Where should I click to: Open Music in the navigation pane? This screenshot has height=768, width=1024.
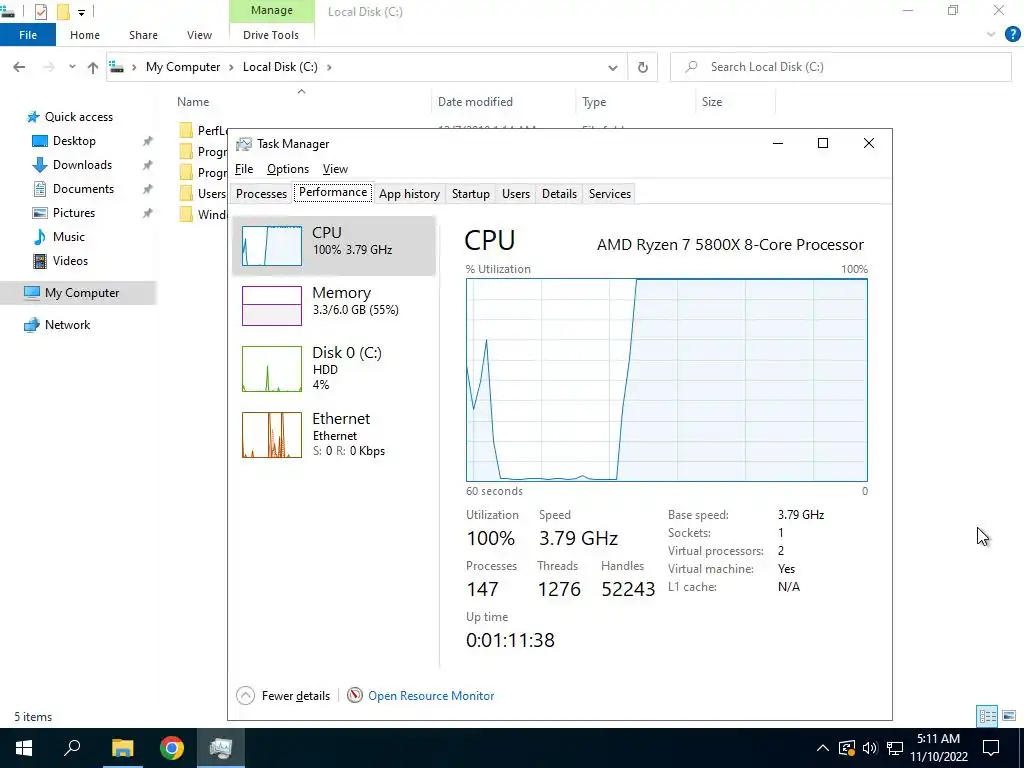(69, 237)
